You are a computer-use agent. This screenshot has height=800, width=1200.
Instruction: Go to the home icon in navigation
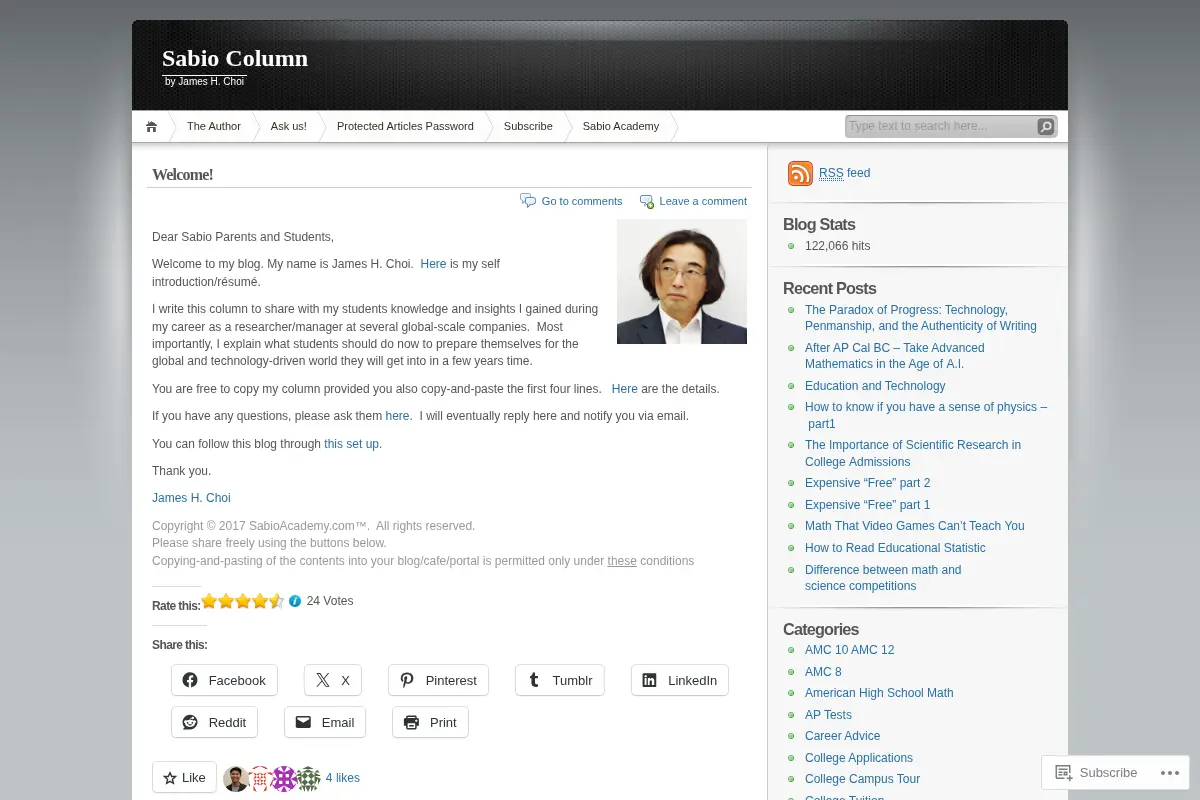pyautogui.click(x=151, y=126)
